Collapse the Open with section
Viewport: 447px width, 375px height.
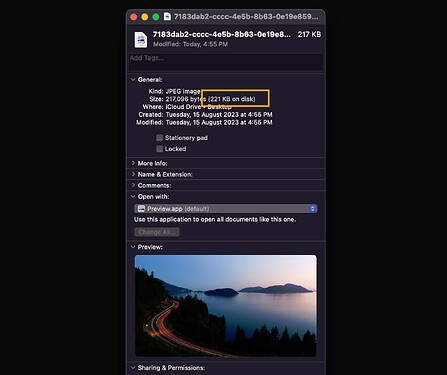point(133,197)
